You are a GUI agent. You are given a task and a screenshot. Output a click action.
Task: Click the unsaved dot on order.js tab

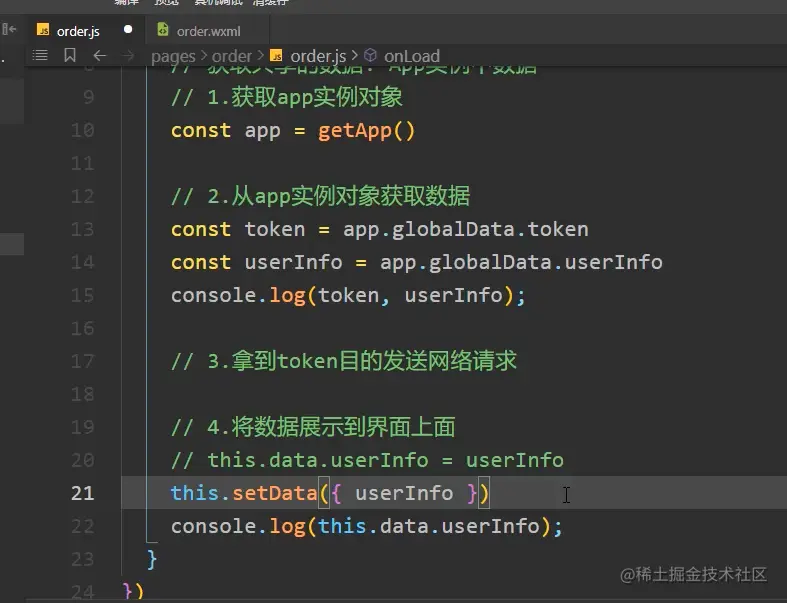tap(128, 30)
